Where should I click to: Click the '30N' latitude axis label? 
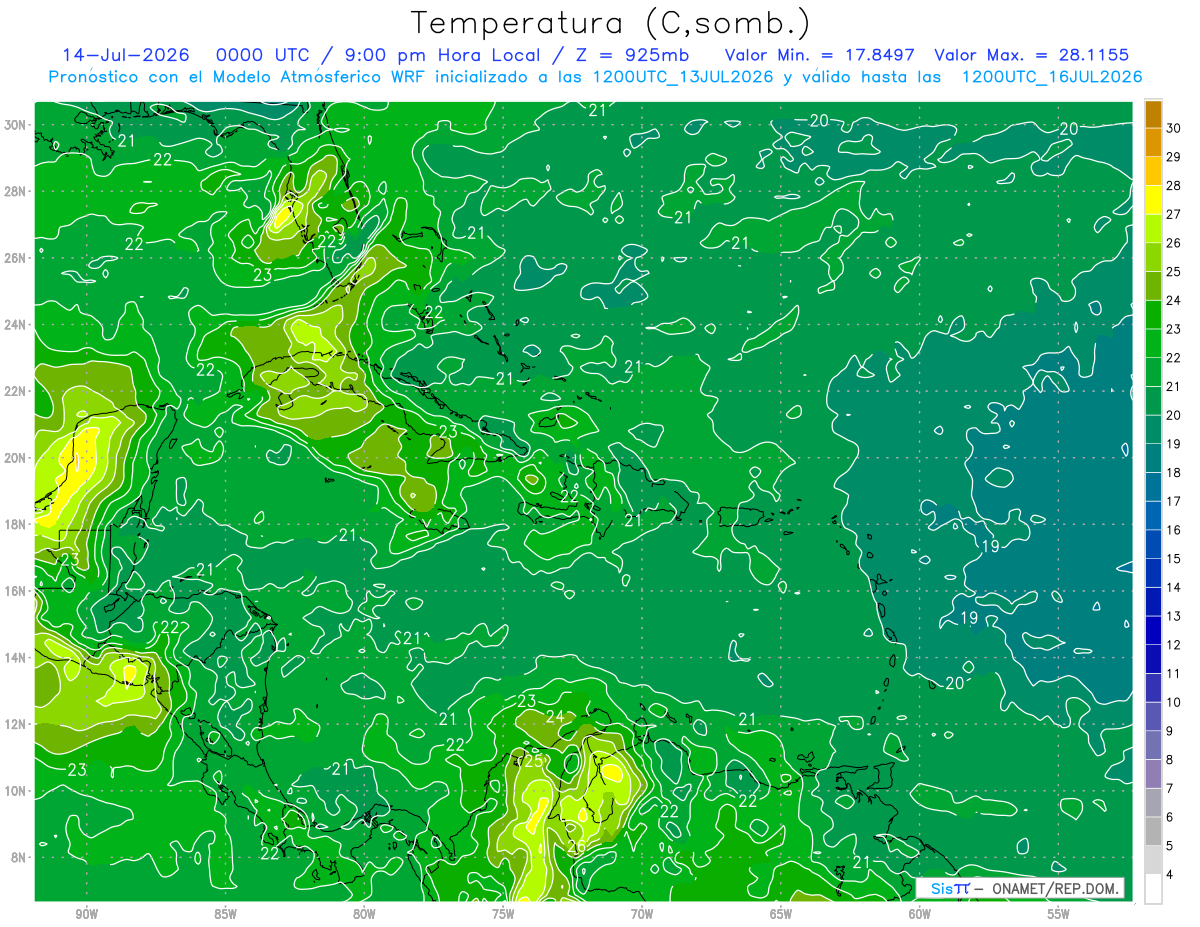tap(17, 125)
